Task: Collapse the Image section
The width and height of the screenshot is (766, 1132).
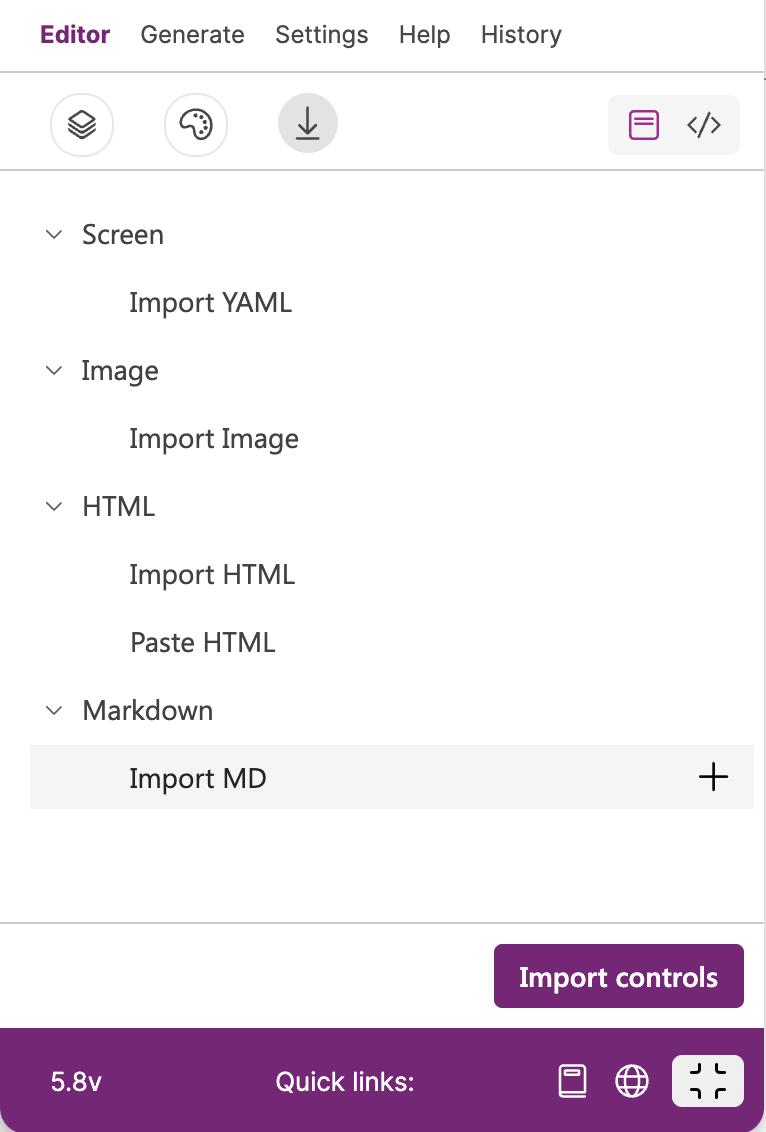Action: point(54,370)
